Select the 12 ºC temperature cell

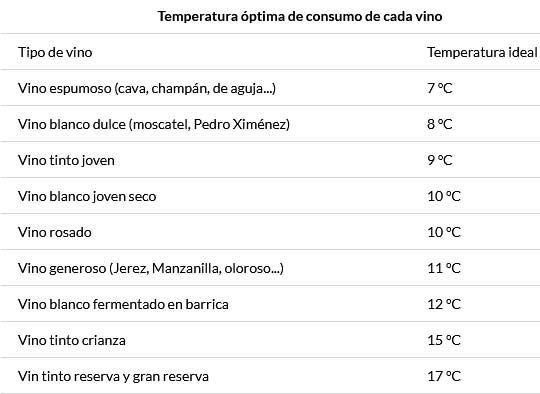[x=444, y=304]
